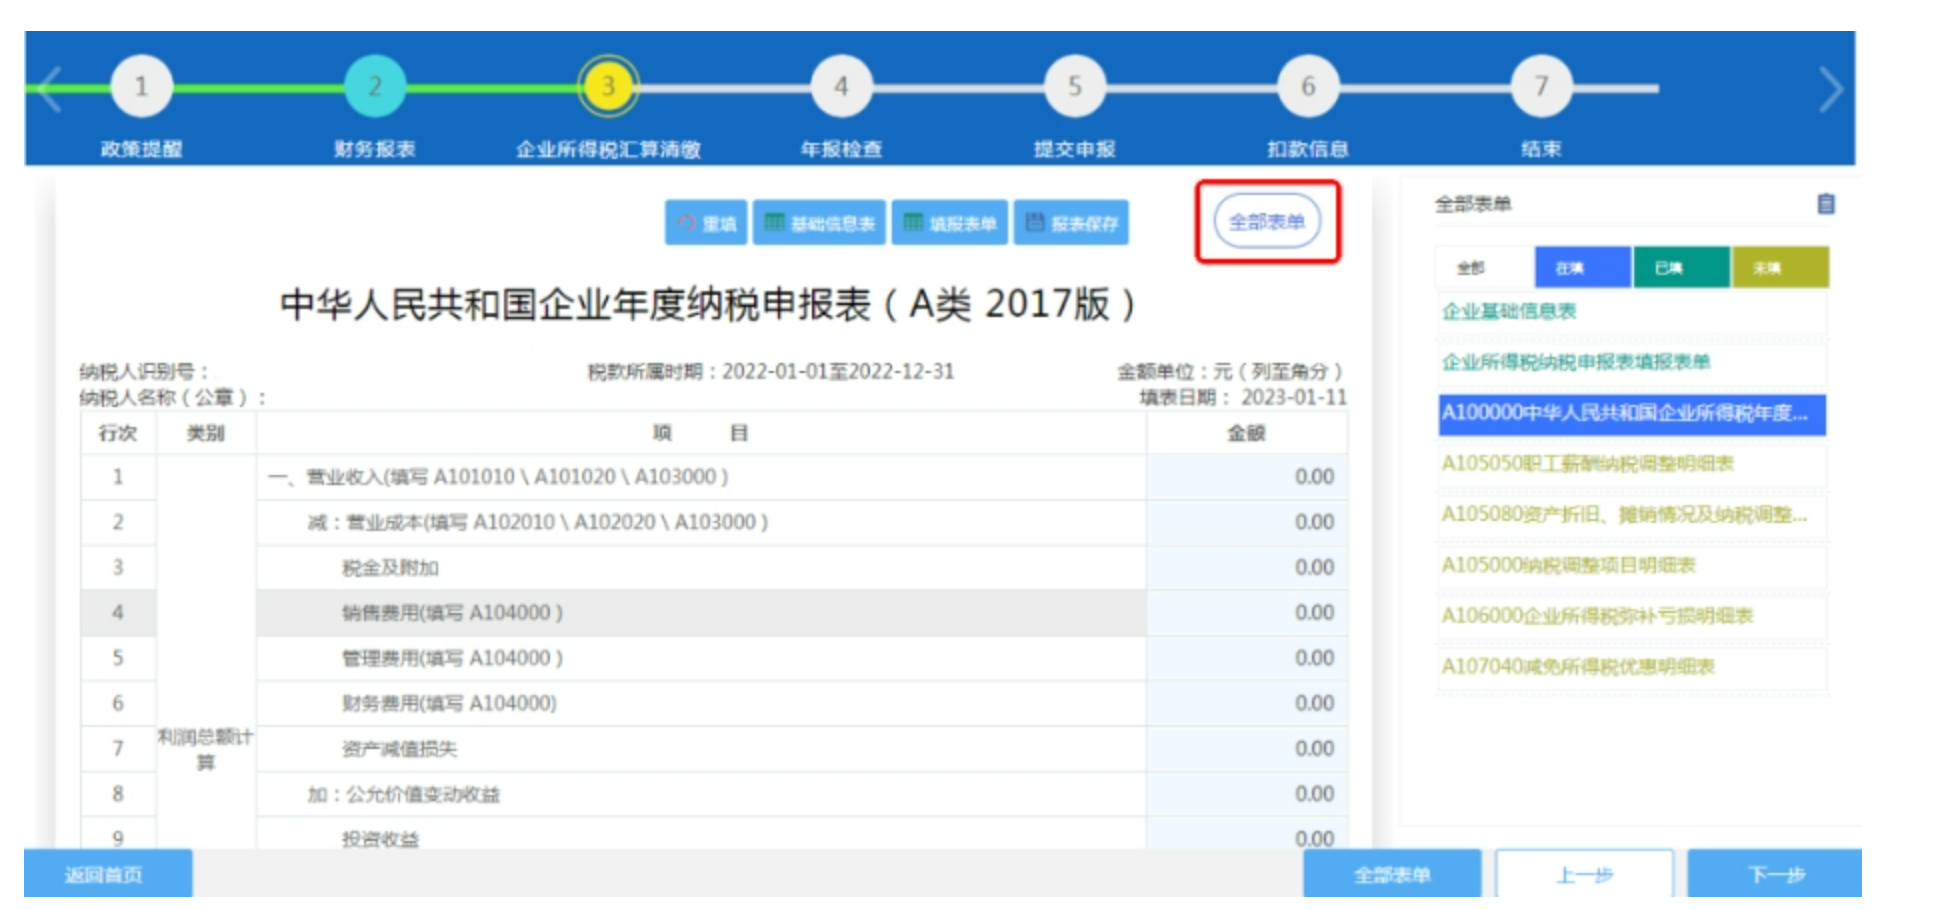Click the 销售费用(填写 A104000) row text
Image resolution: width=1941 pixels, height=909 pixels.
tap(452, 613)
